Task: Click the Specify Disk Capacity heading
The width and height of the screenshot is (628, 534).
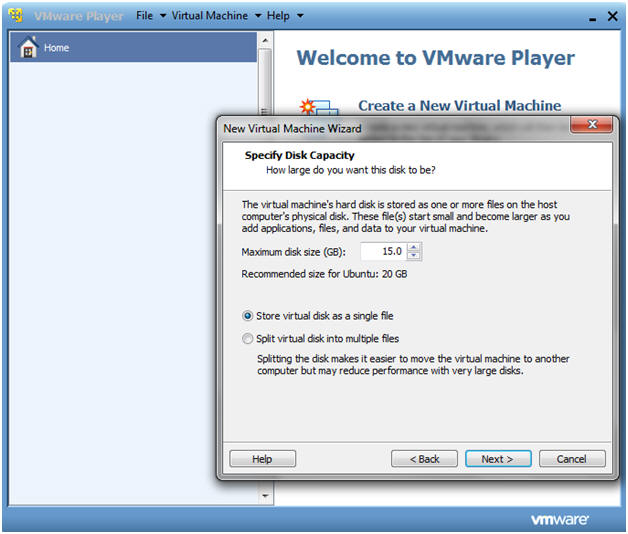Action: (x=300, y=155)
